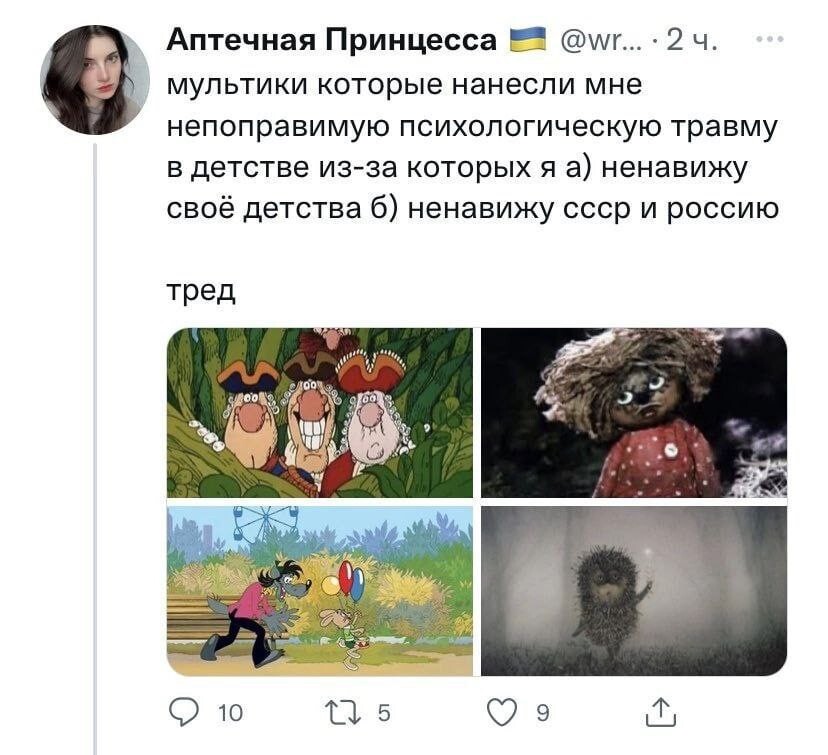Open the reply comment icon
Image resolution: width=828 pixels, height=755 pixels.
click(x=184, y=712)
